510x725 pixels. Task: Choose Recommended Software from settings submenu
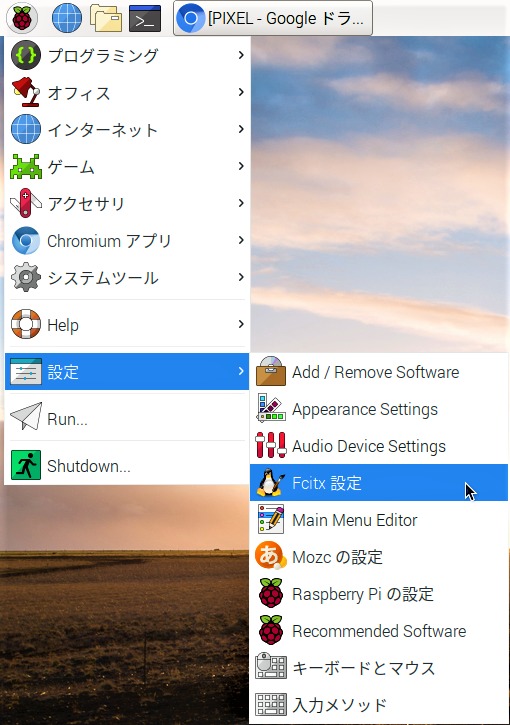379,631
